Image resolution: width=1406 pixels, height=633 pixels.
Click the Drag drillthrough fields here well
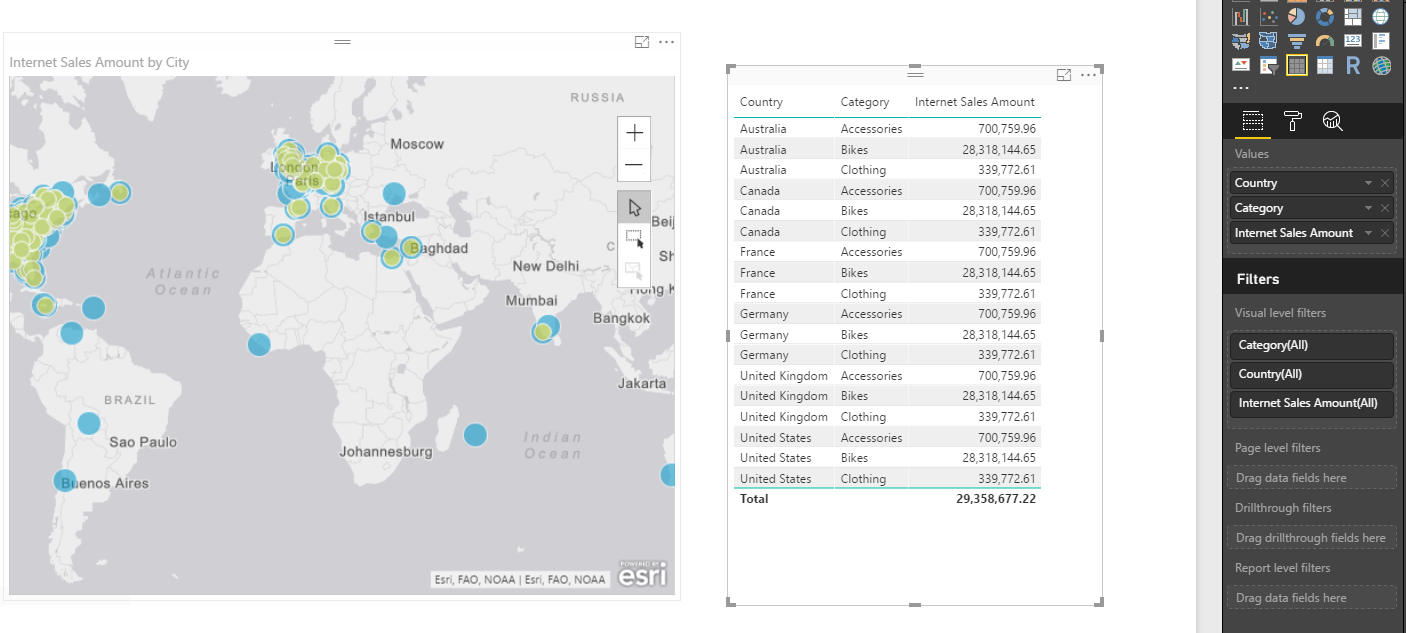1312,538
